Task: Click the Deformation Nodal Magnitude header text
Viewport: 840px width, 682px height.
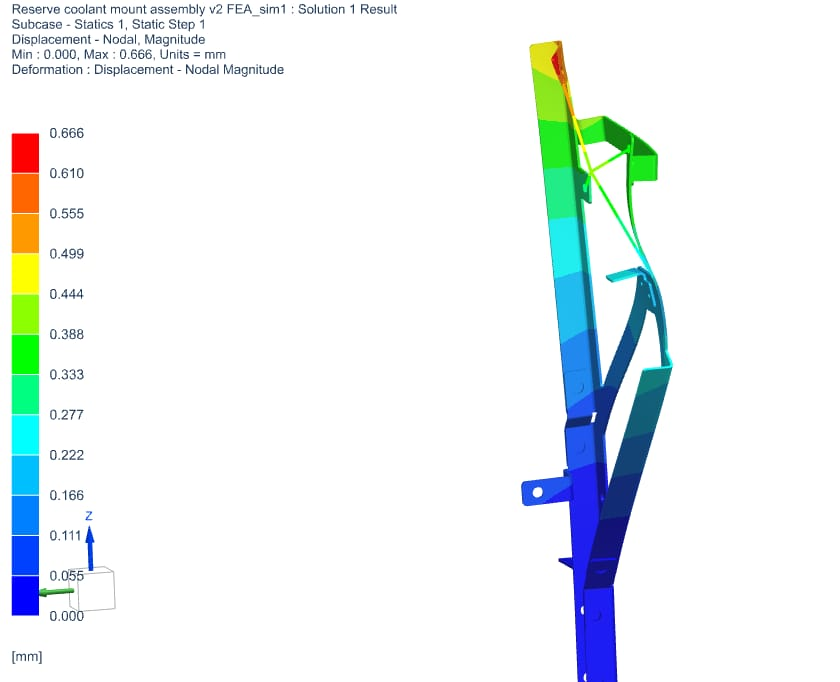Action: click(147, 69)
